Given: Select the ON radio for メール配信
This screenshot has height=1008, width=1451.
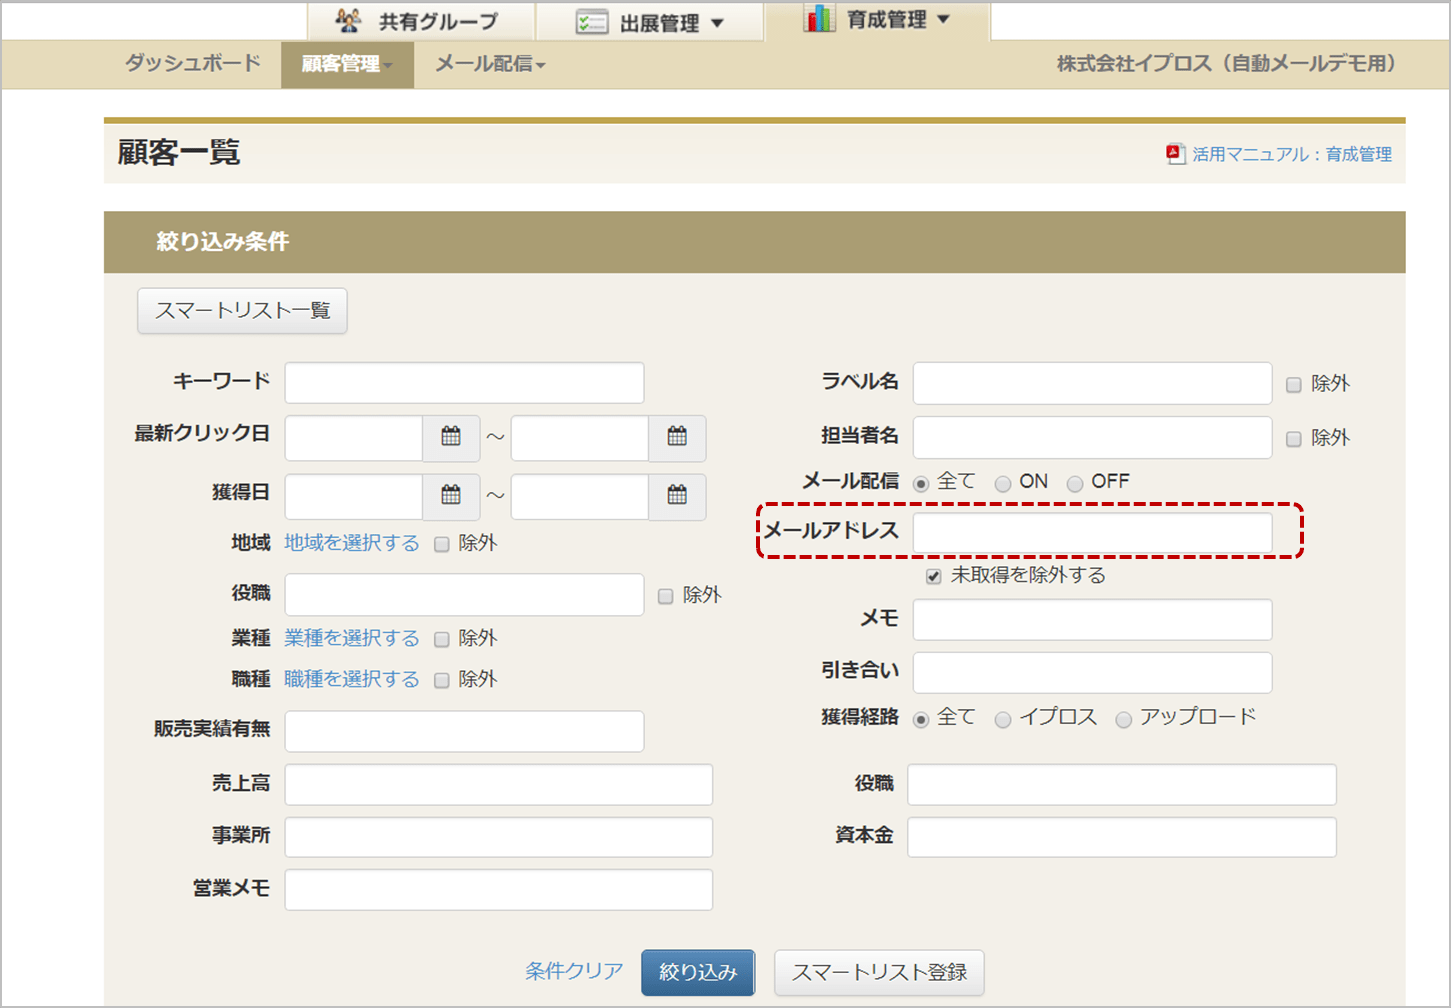Looking at the screenshot, I should click(x=1003, y=482).
